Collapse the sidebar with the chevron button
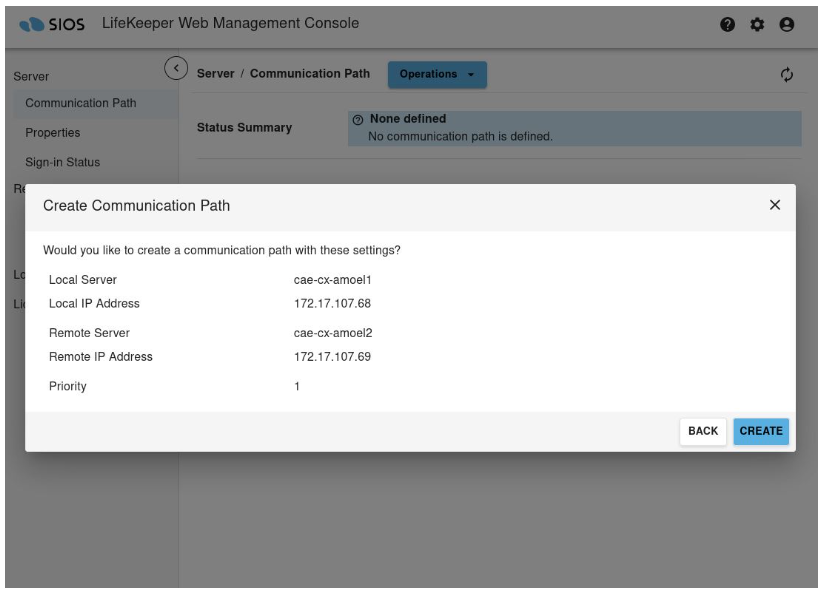Screen dimensions: 824x594 176,68
